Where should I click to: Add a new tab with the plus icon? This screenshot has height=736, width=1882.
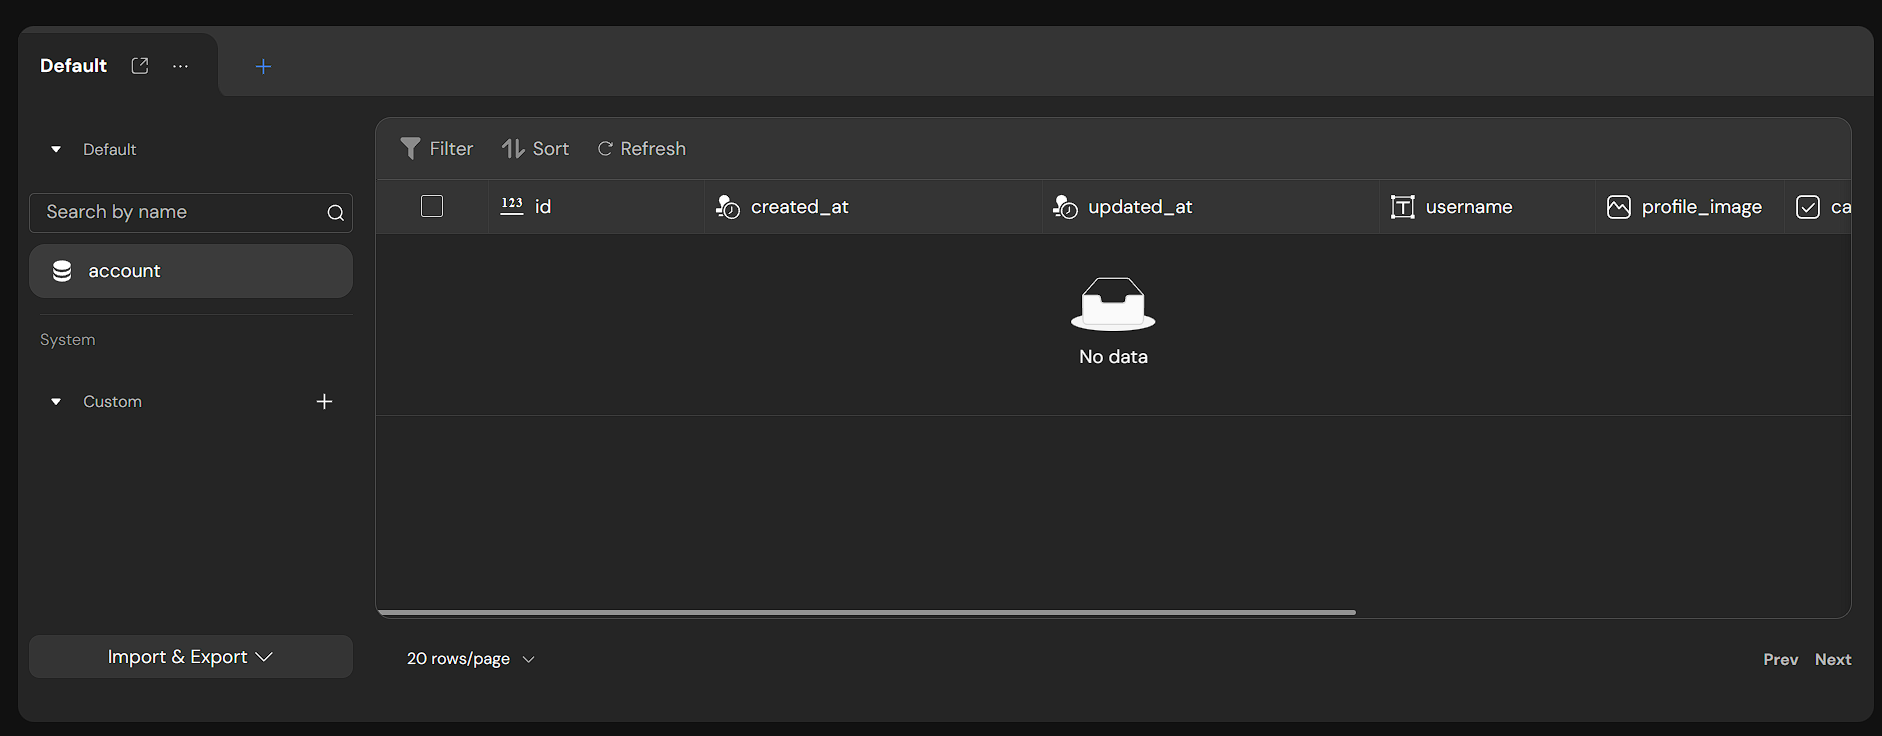click(263, 67)
